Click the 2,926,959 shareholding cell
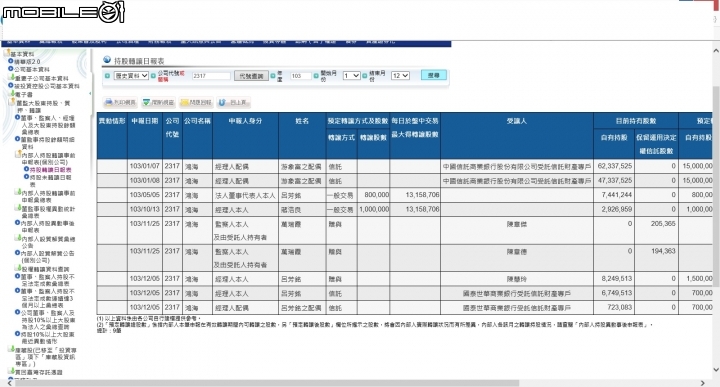 point(614,209)
